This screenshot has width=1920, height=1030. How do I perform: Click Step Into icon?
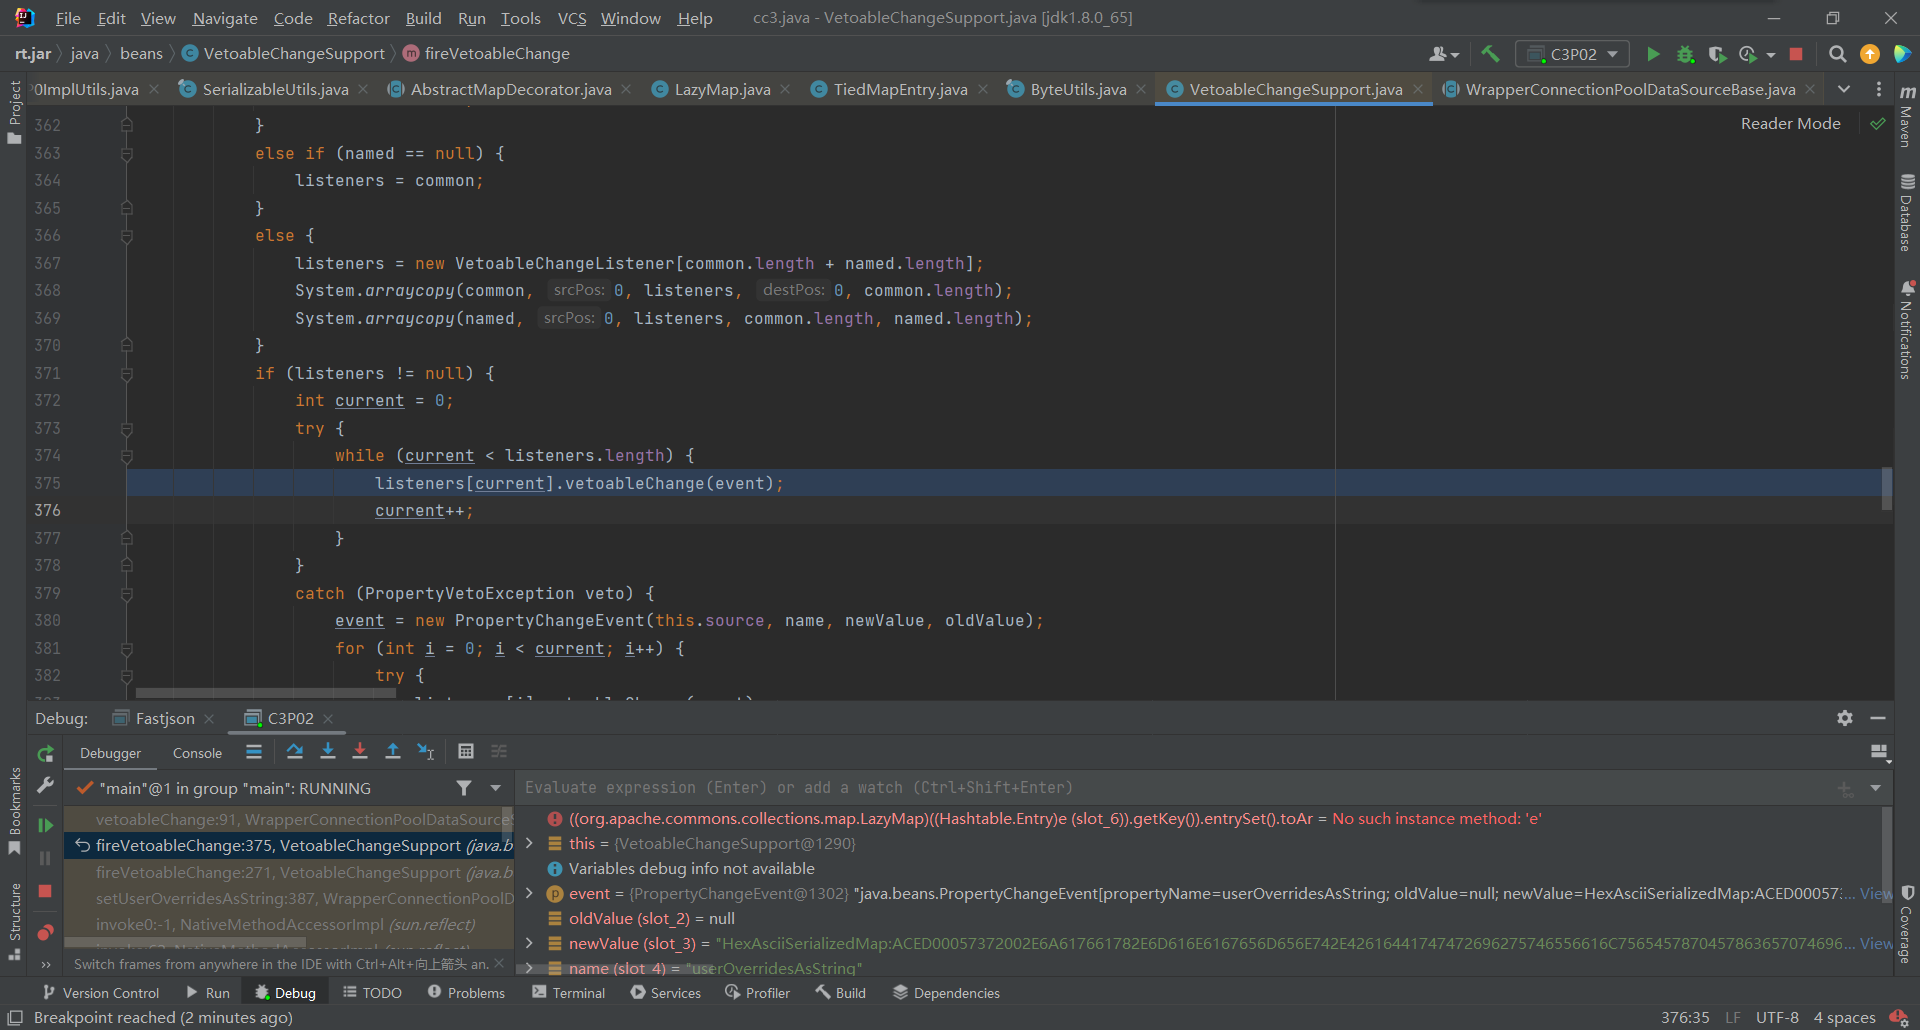327,751
